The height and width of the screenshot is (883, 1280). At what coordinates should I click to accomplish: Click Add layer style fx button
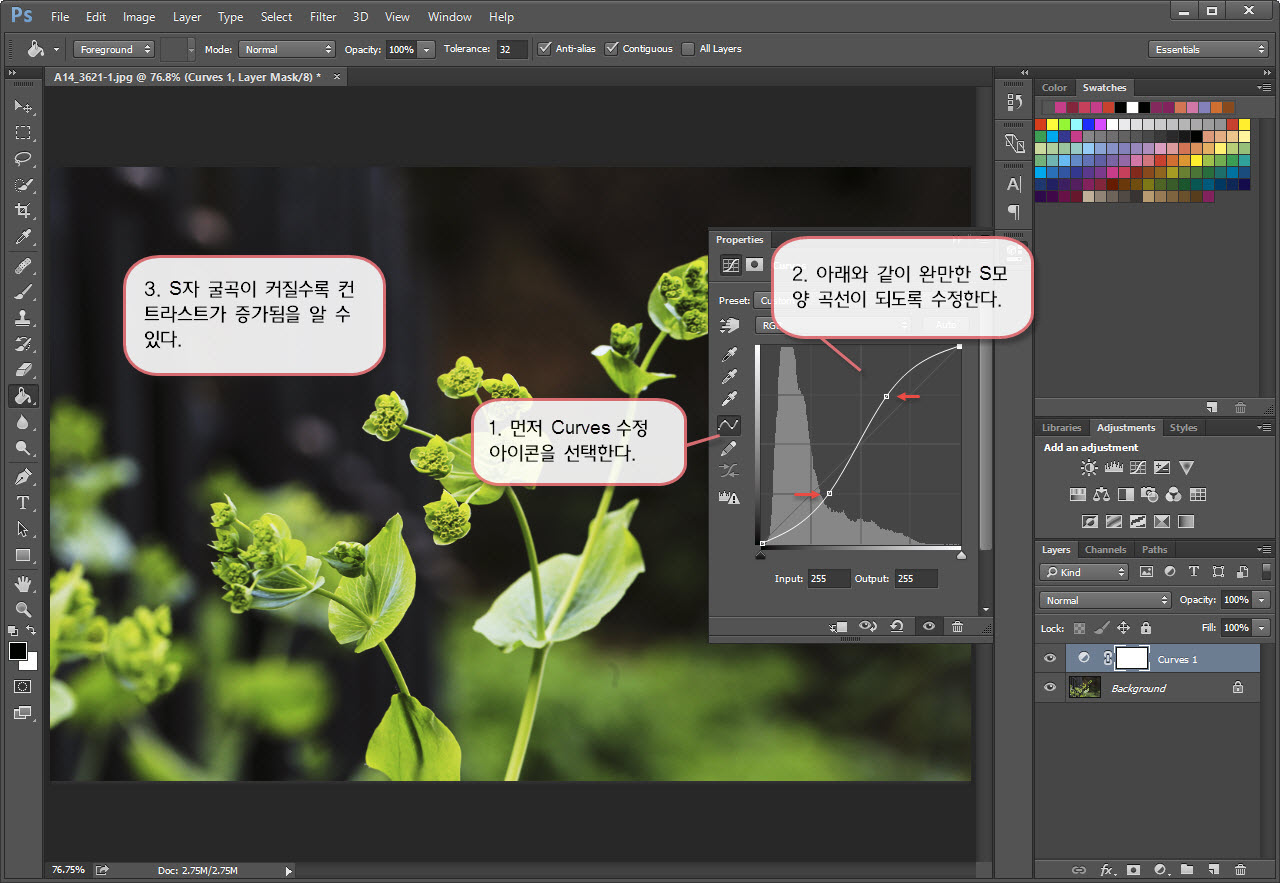tap(1106, 870)
